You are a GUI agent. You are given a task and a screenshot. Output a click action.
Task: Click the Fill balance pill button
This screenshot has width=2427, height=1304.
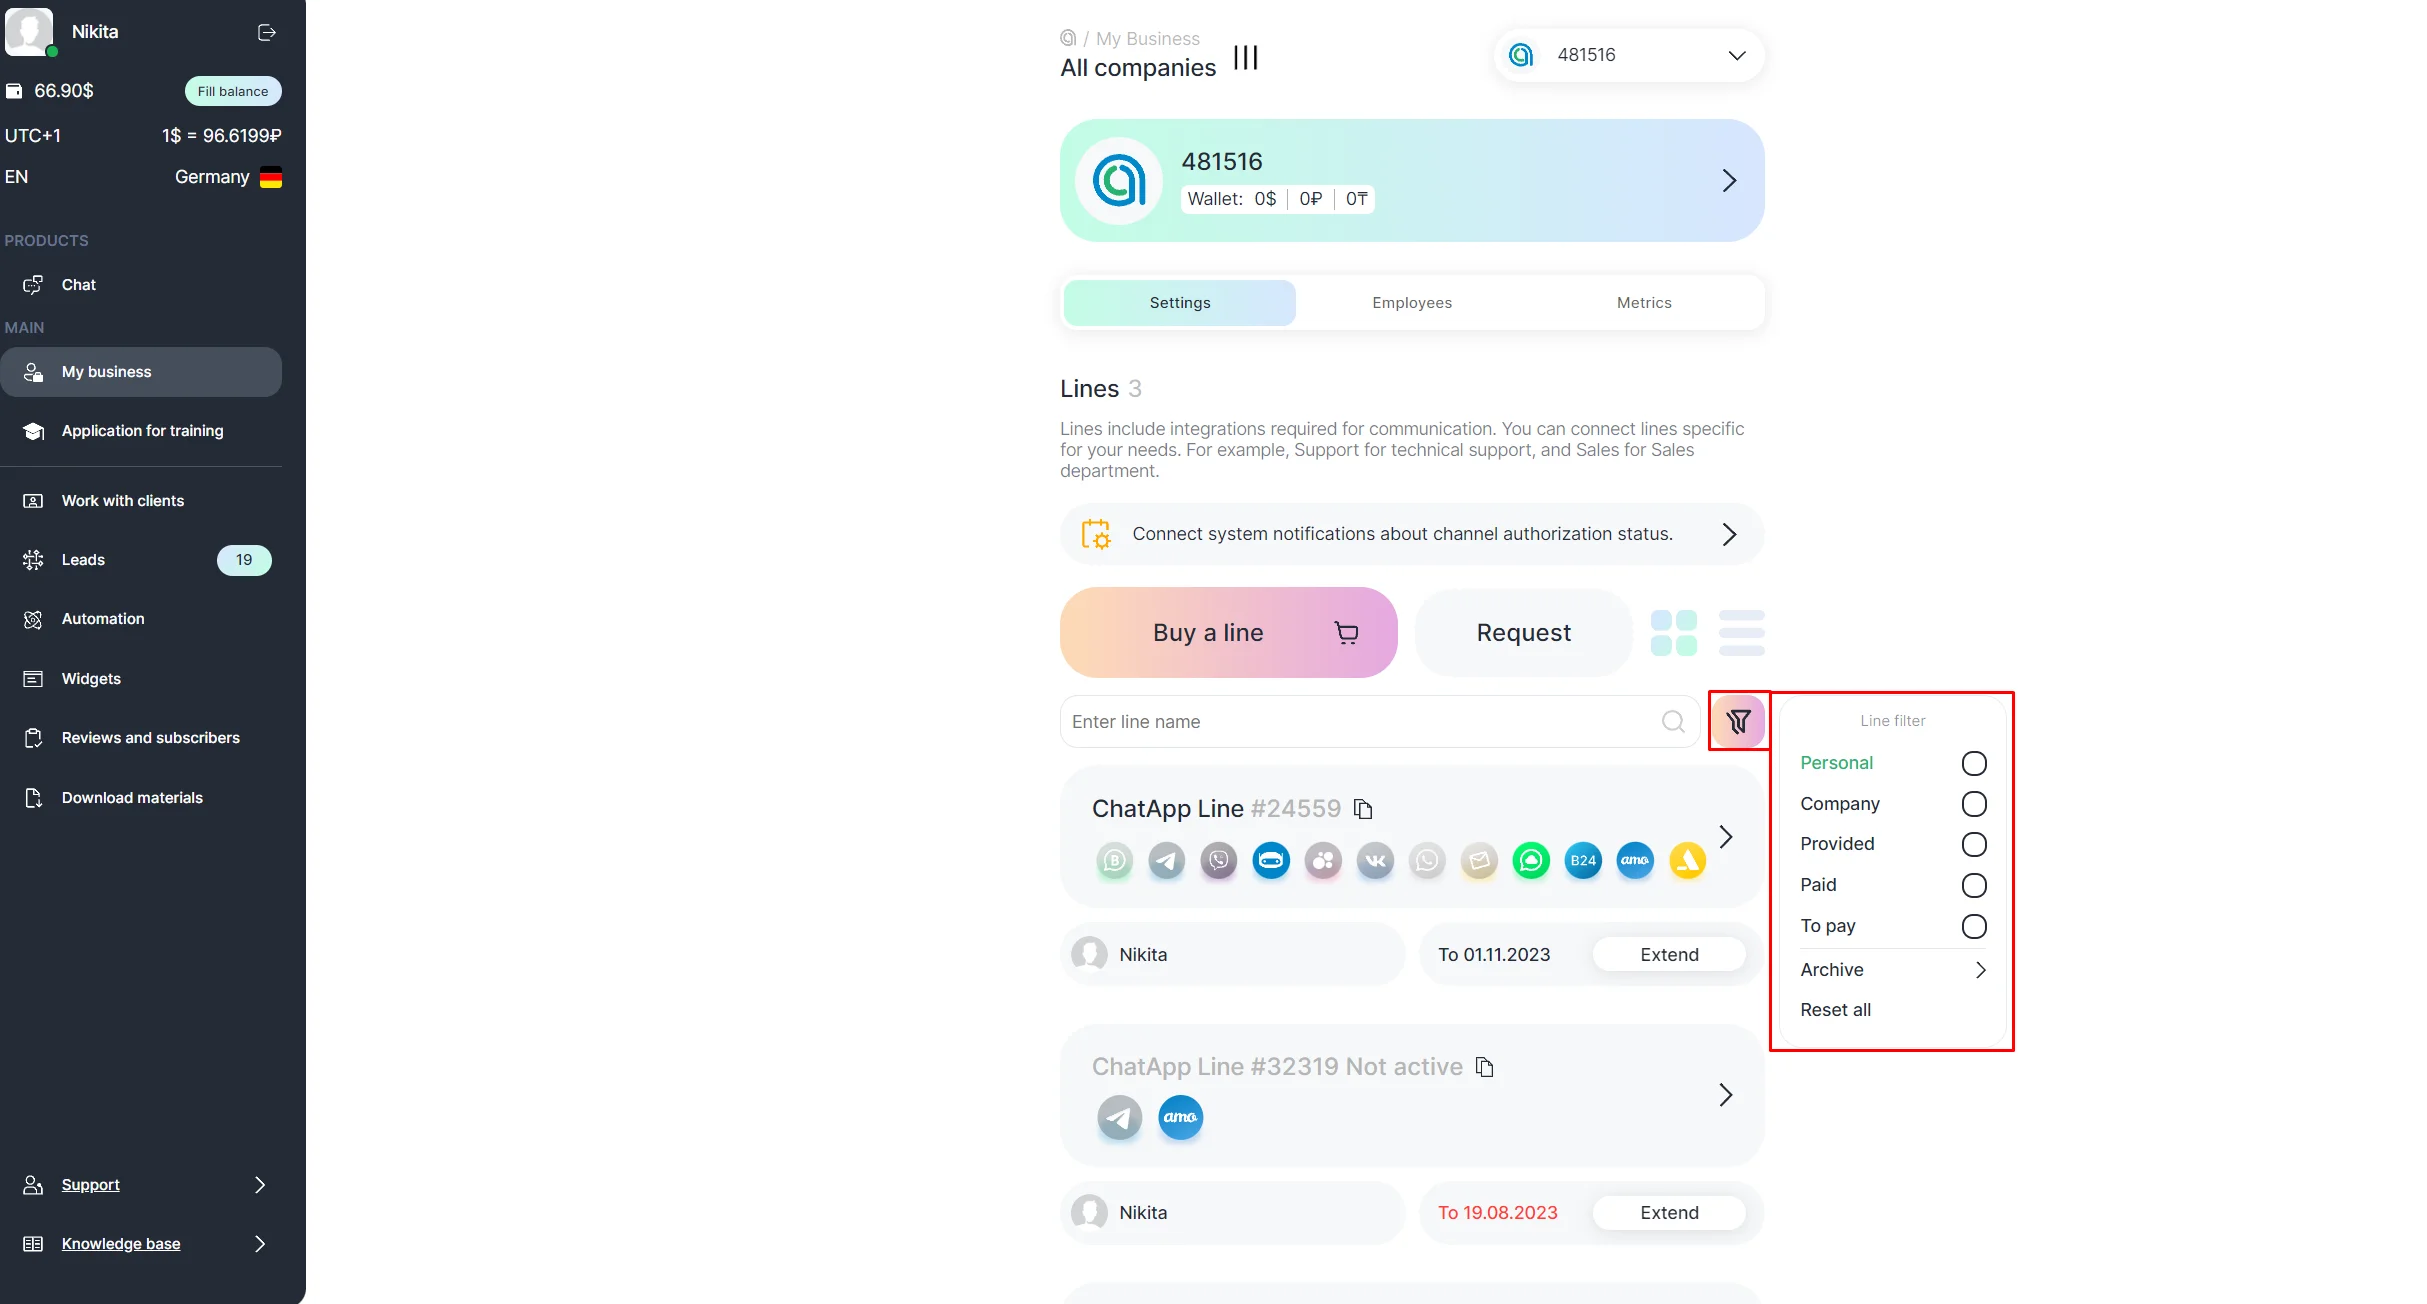(x=233, y=91)
